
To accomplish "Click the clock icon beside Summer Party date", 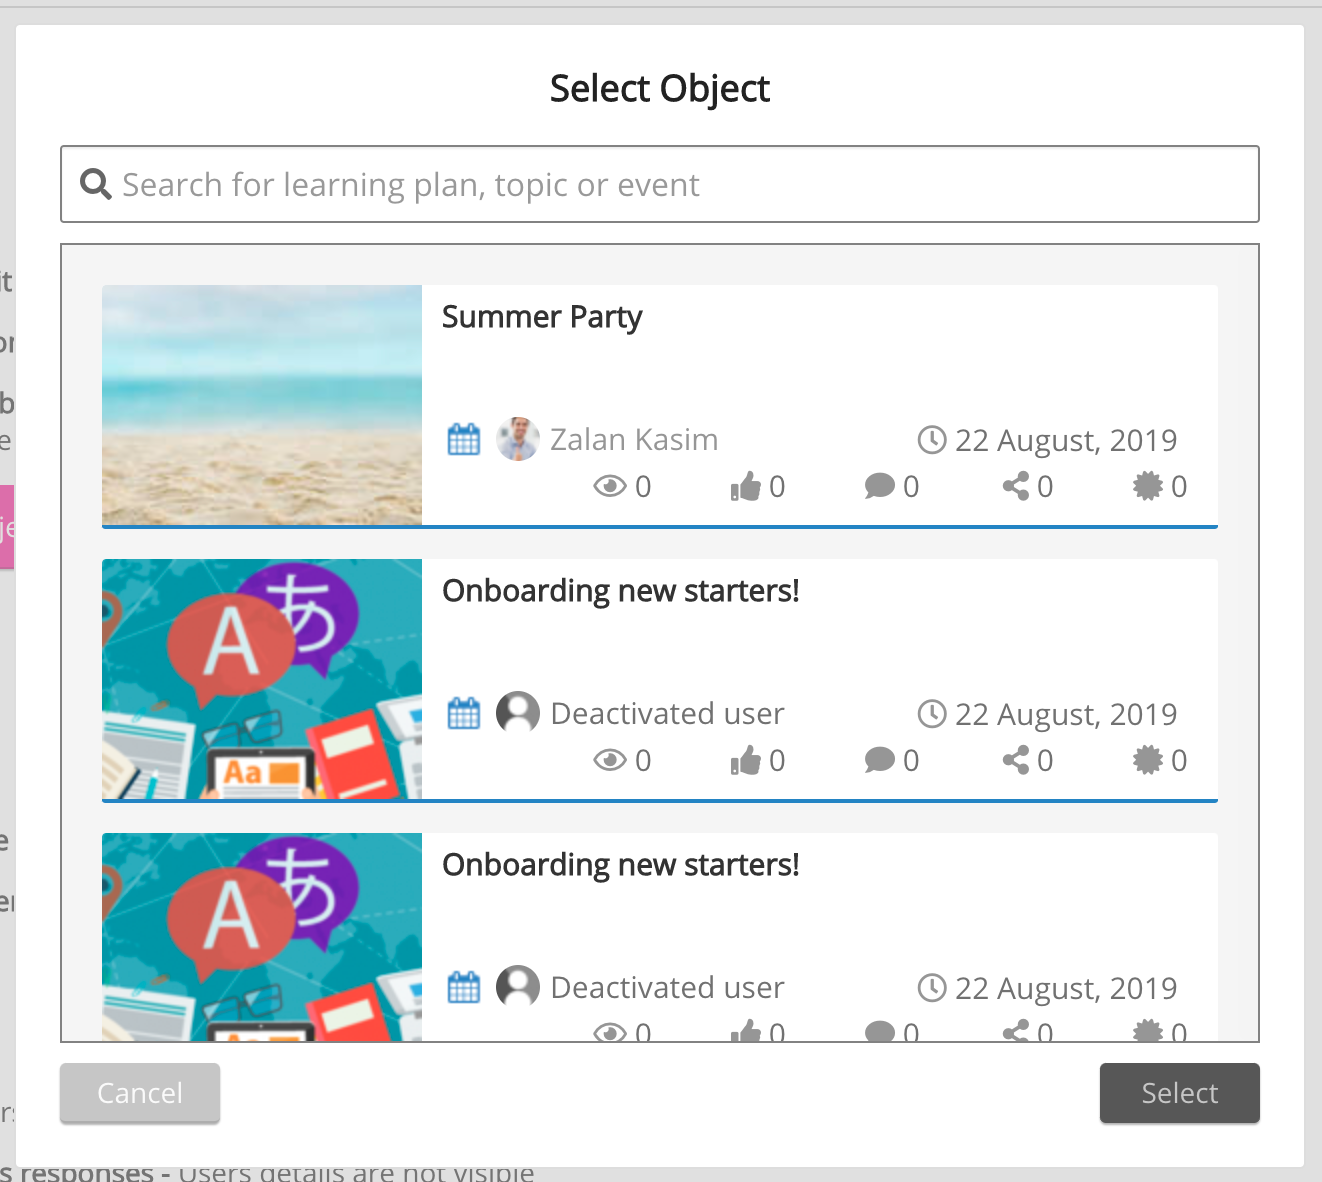I will (932, 440).
